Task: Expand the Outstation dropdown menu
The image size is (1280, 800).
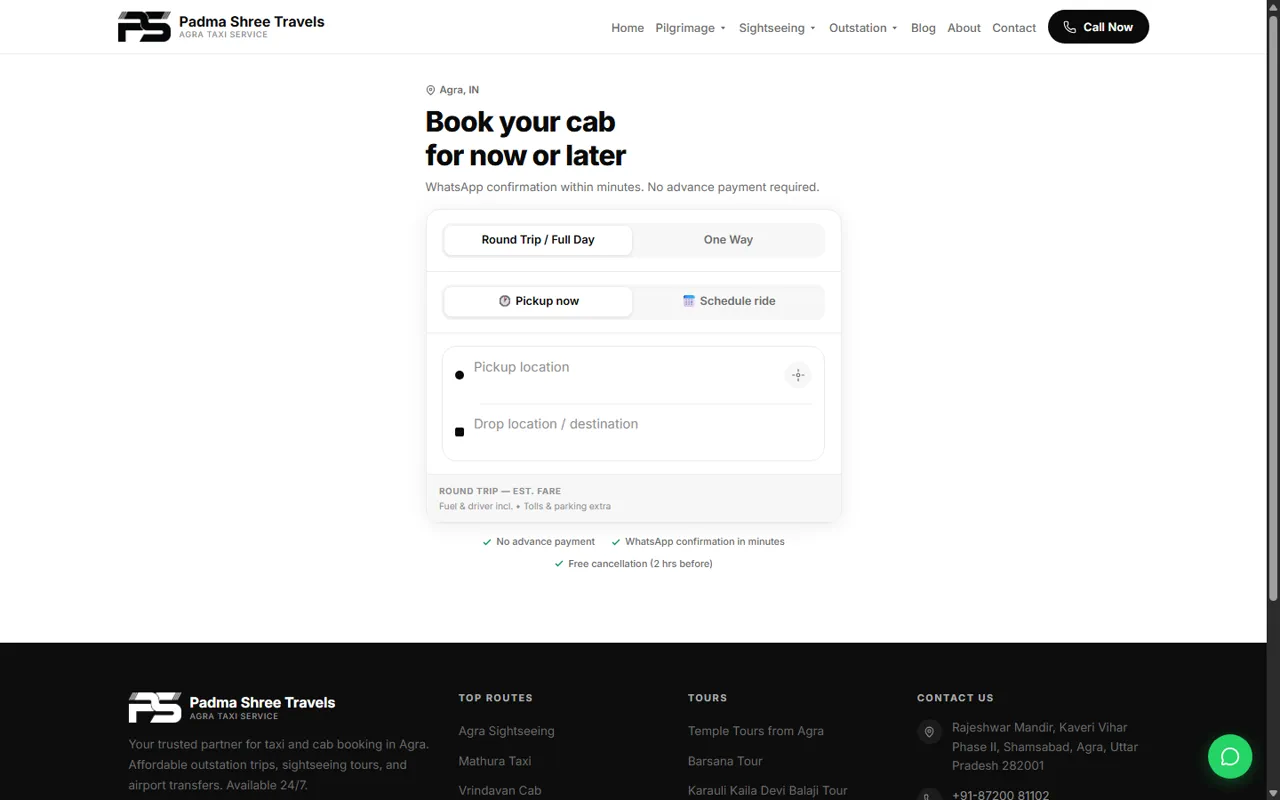Action: 863,28
